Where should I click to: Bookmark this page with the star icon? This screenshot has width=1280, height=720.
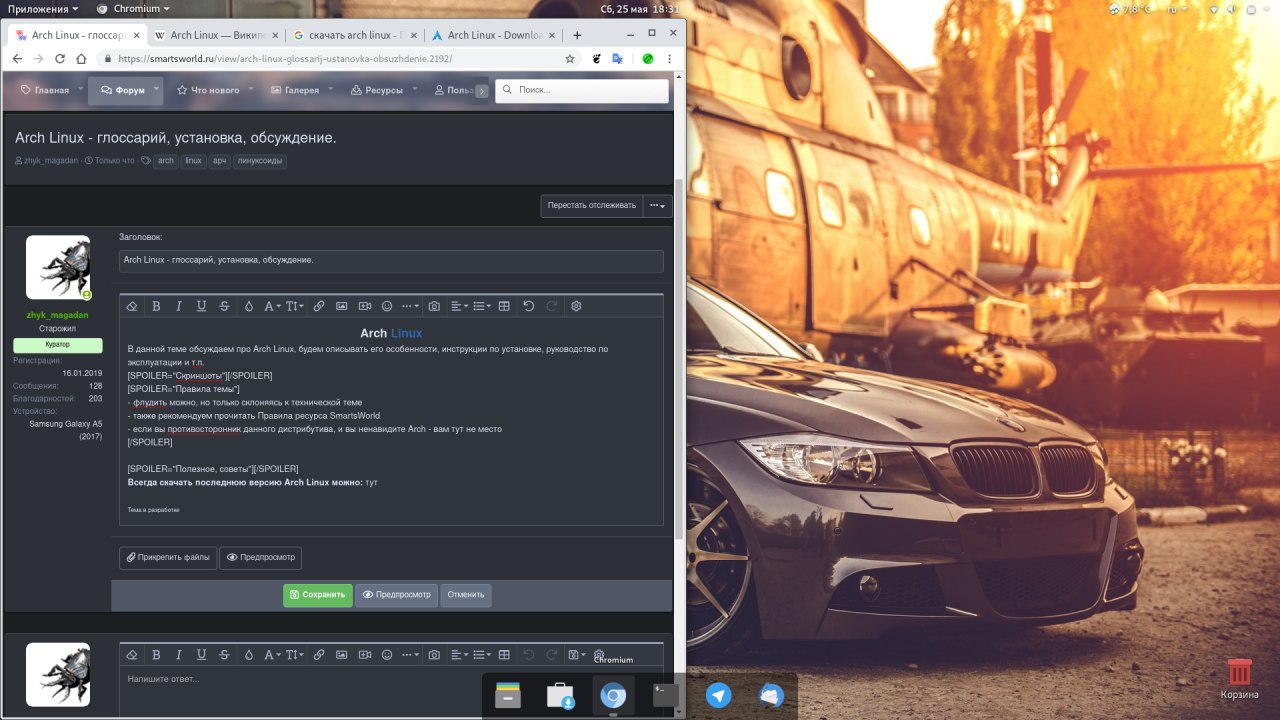click(570, 59)
